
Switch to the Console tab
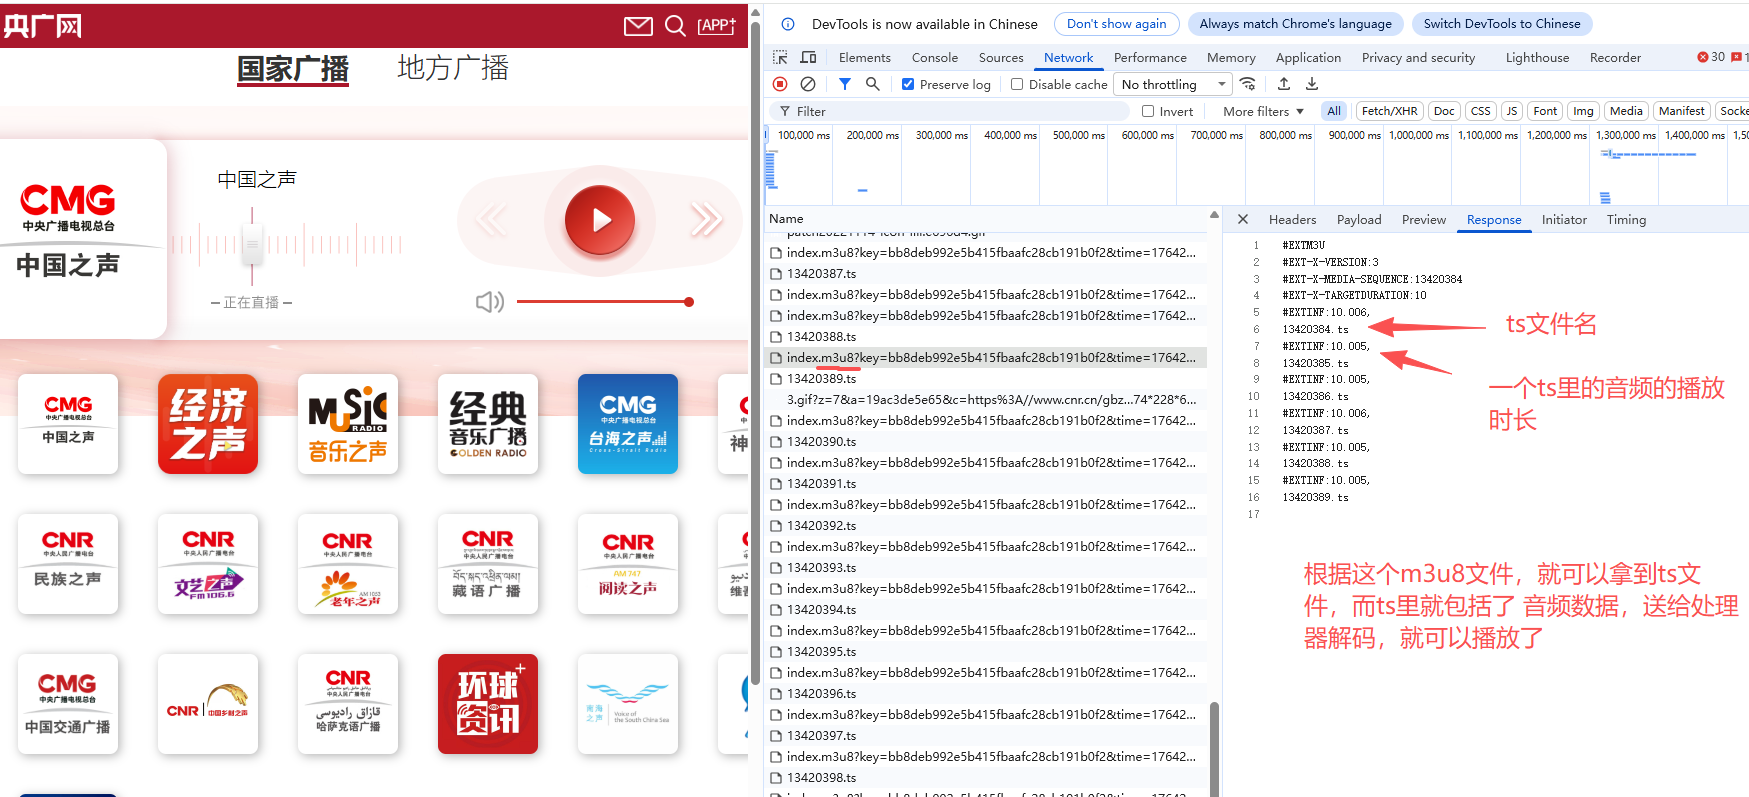click(x=934, y=58)
